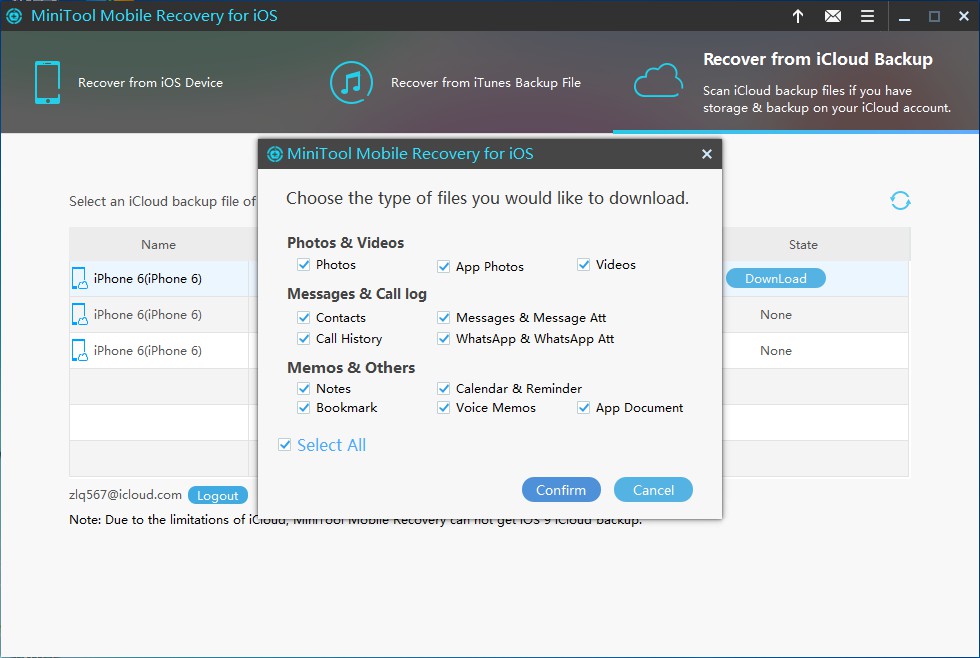Click the Name column header
The height and width of the screenshot is (658, 980).
pos(159,245)
